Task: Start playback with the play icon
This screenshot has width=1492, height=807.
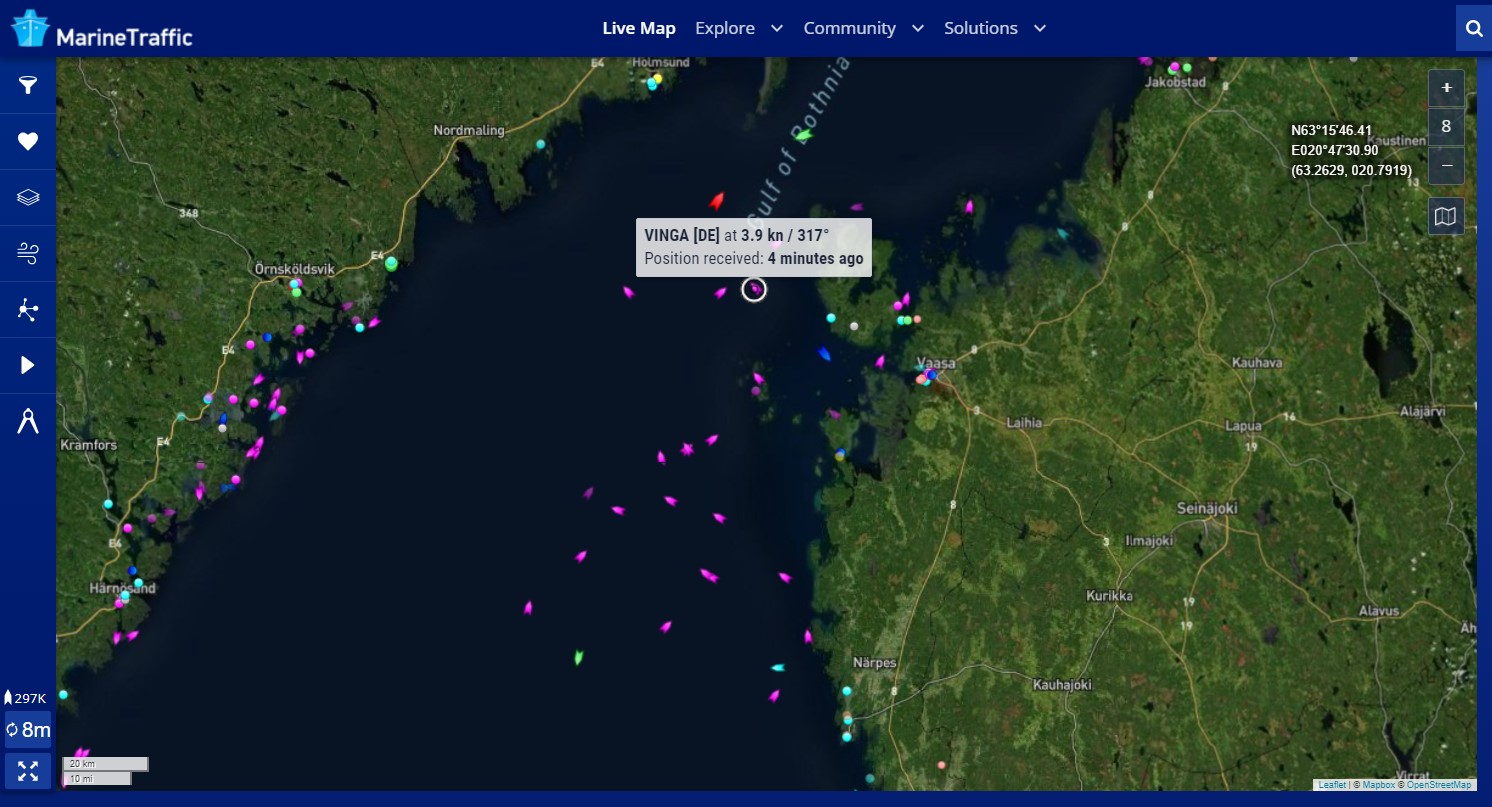Action: 28,365
